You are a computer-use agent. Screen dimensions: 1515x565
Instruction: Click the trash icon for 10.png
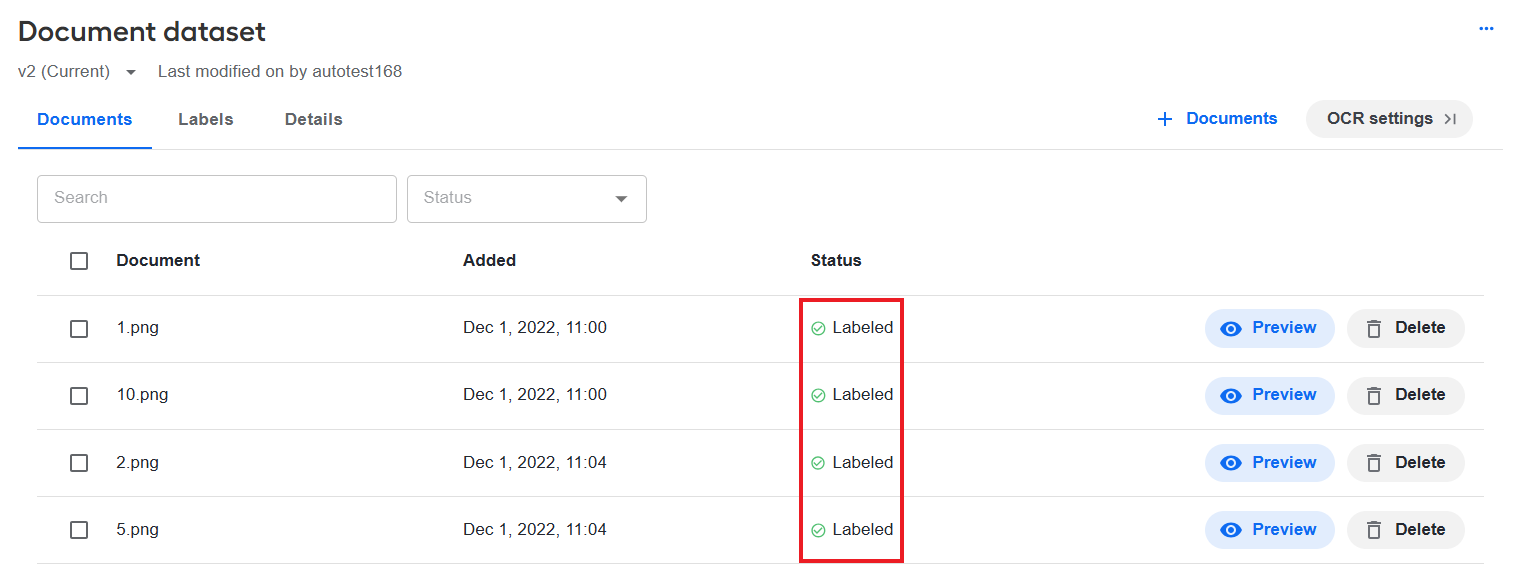pos(1374,396)
